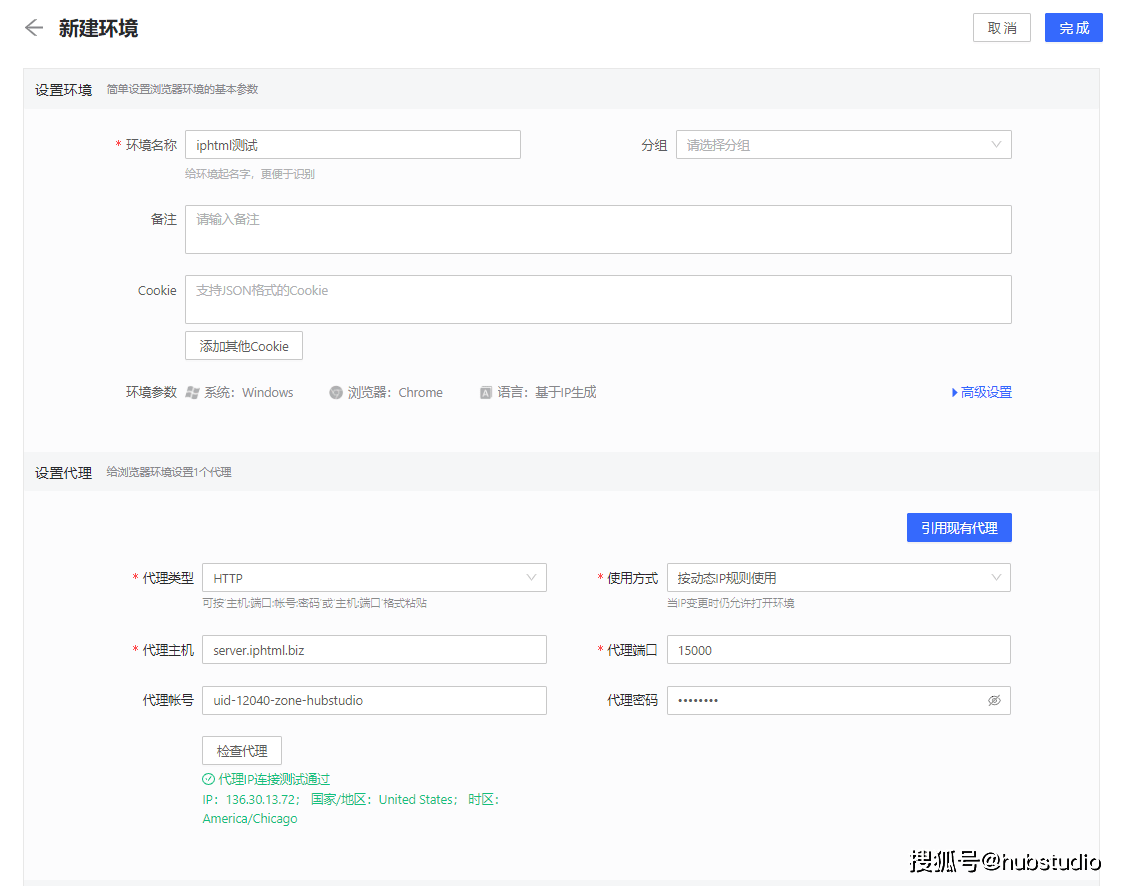The width and height of the screenshot is (1126, 886).
Task: Click the green check icon before 代理IP连接测试通过
Action: 207,779
